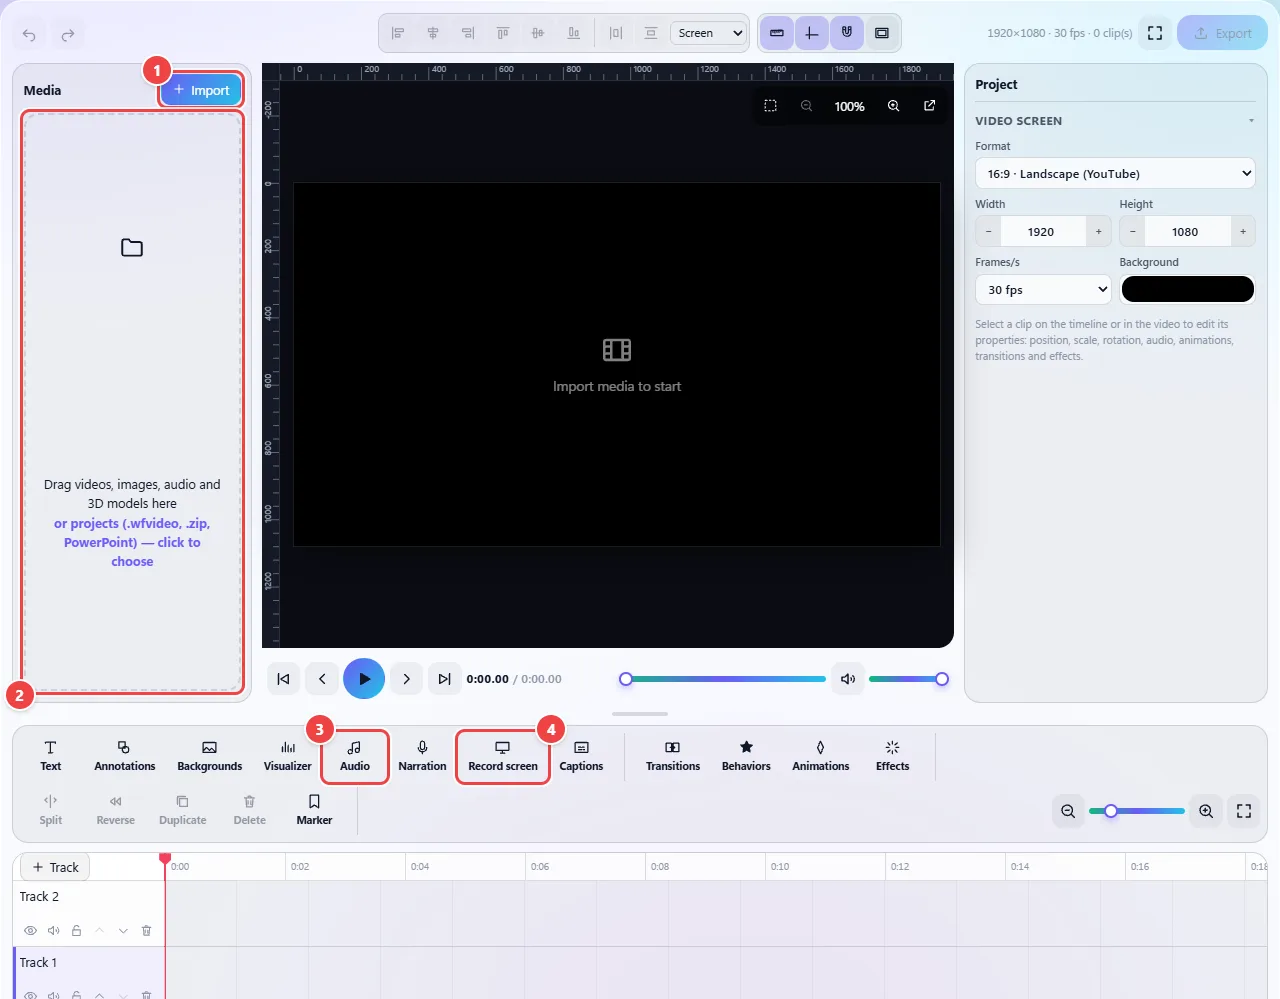Open the Animations panel
1280x999 pixels.
tap(820, 756)
